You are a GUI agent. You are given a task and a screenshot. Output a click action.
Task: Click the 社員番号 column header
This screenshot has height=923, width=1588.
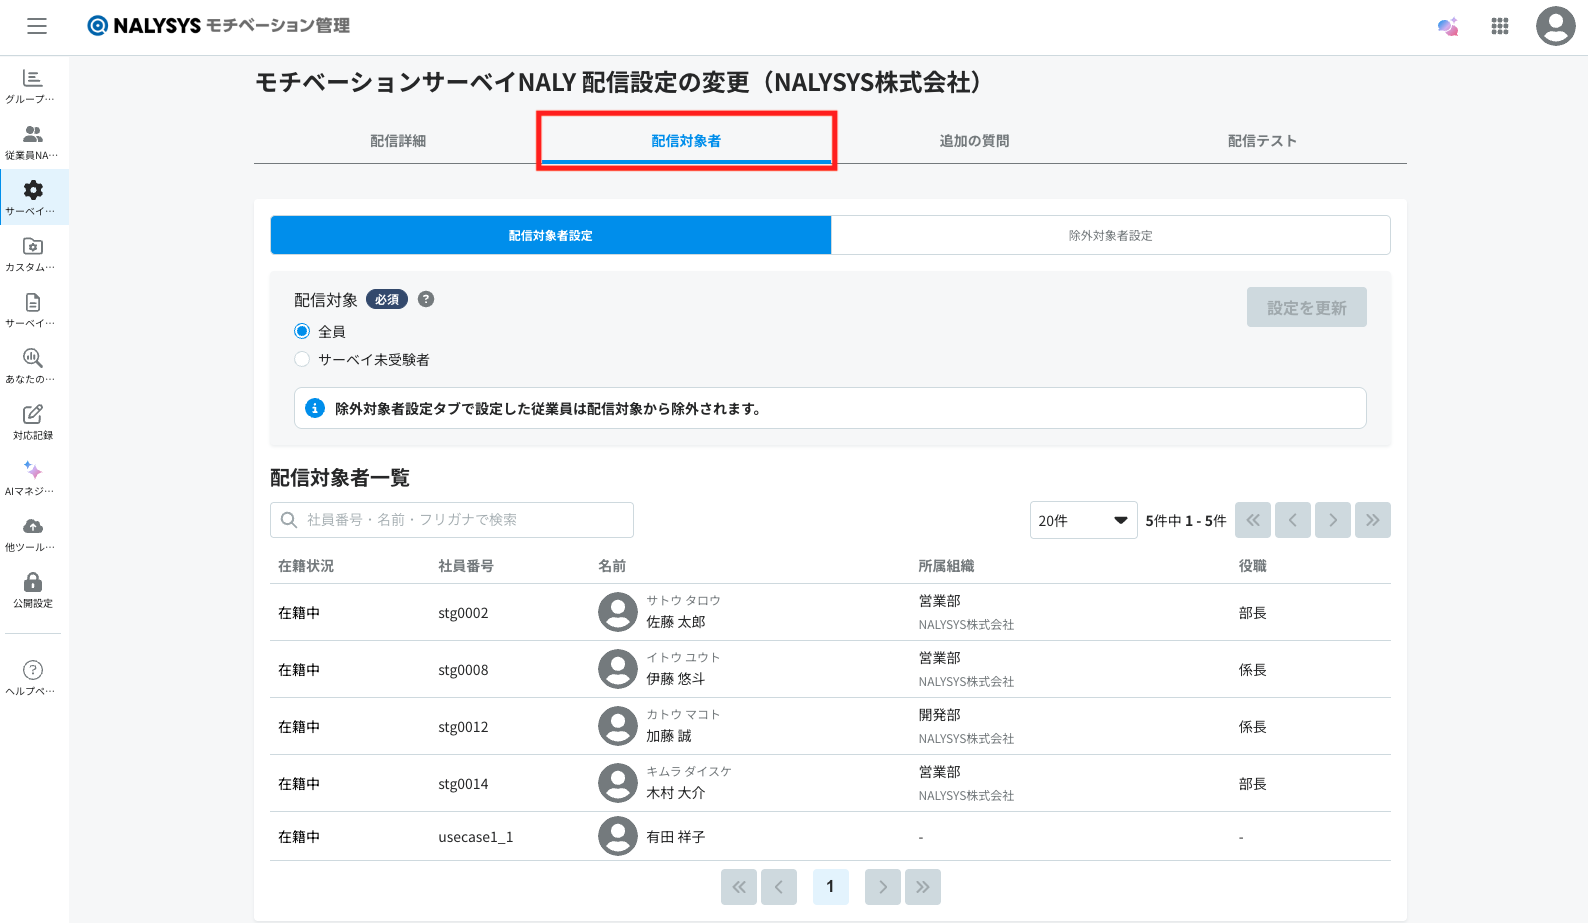[x=466, y=566]
